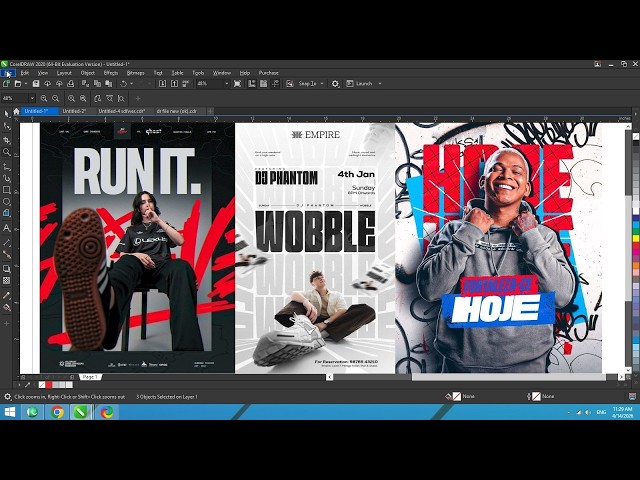Select the Crop tool in the toolbox

(x=7, y=140)
